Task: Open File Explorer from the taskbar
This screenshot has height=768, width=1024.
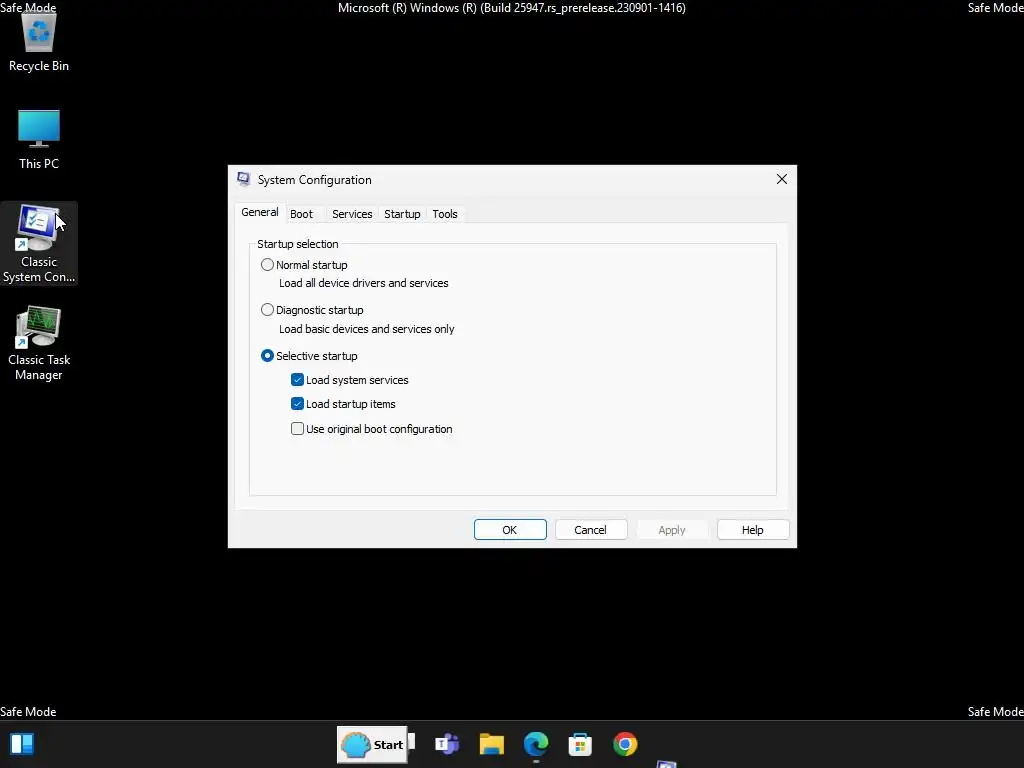Action: [492, 744]
